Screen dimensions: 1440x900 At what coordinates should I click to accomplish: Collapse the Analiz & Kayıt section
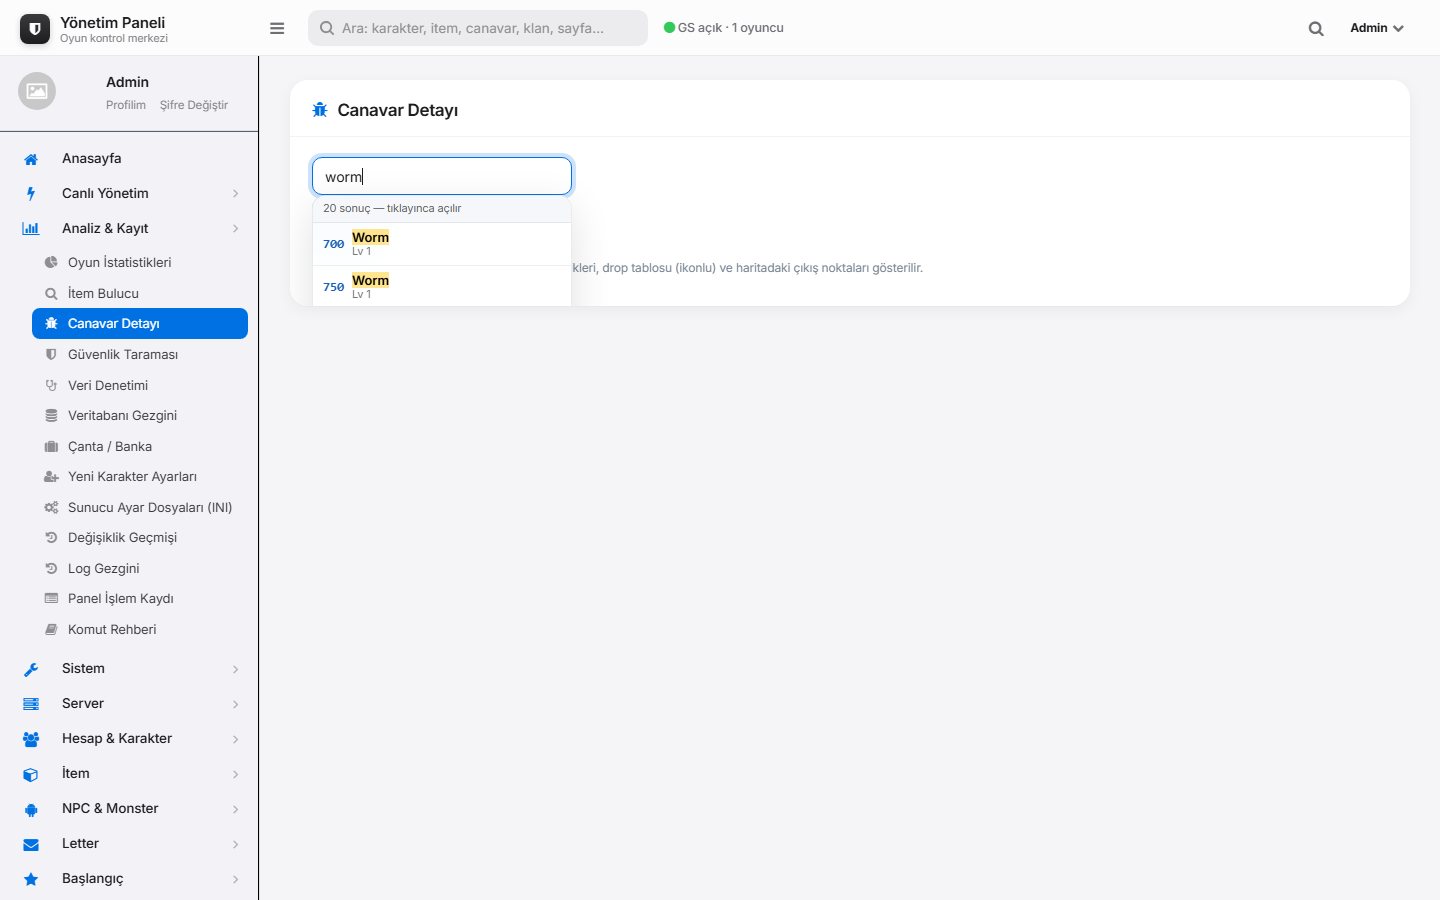coord(130,229)
